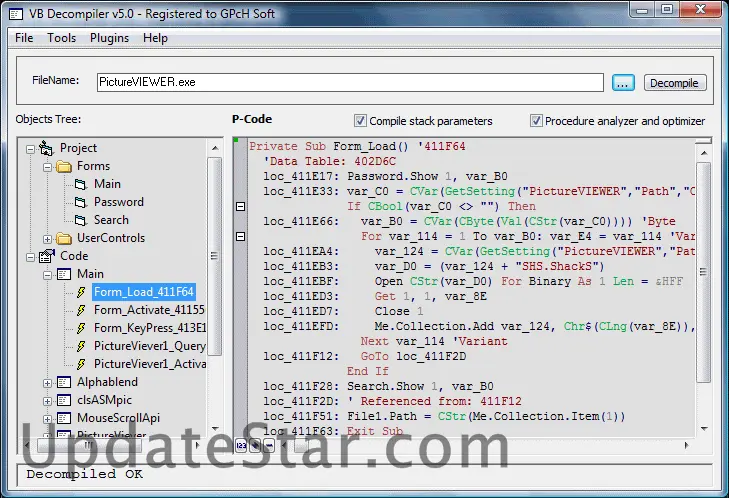Collapse the If CBool code block
Viewport: 729px width, 498px height.
tap(240, 206)
